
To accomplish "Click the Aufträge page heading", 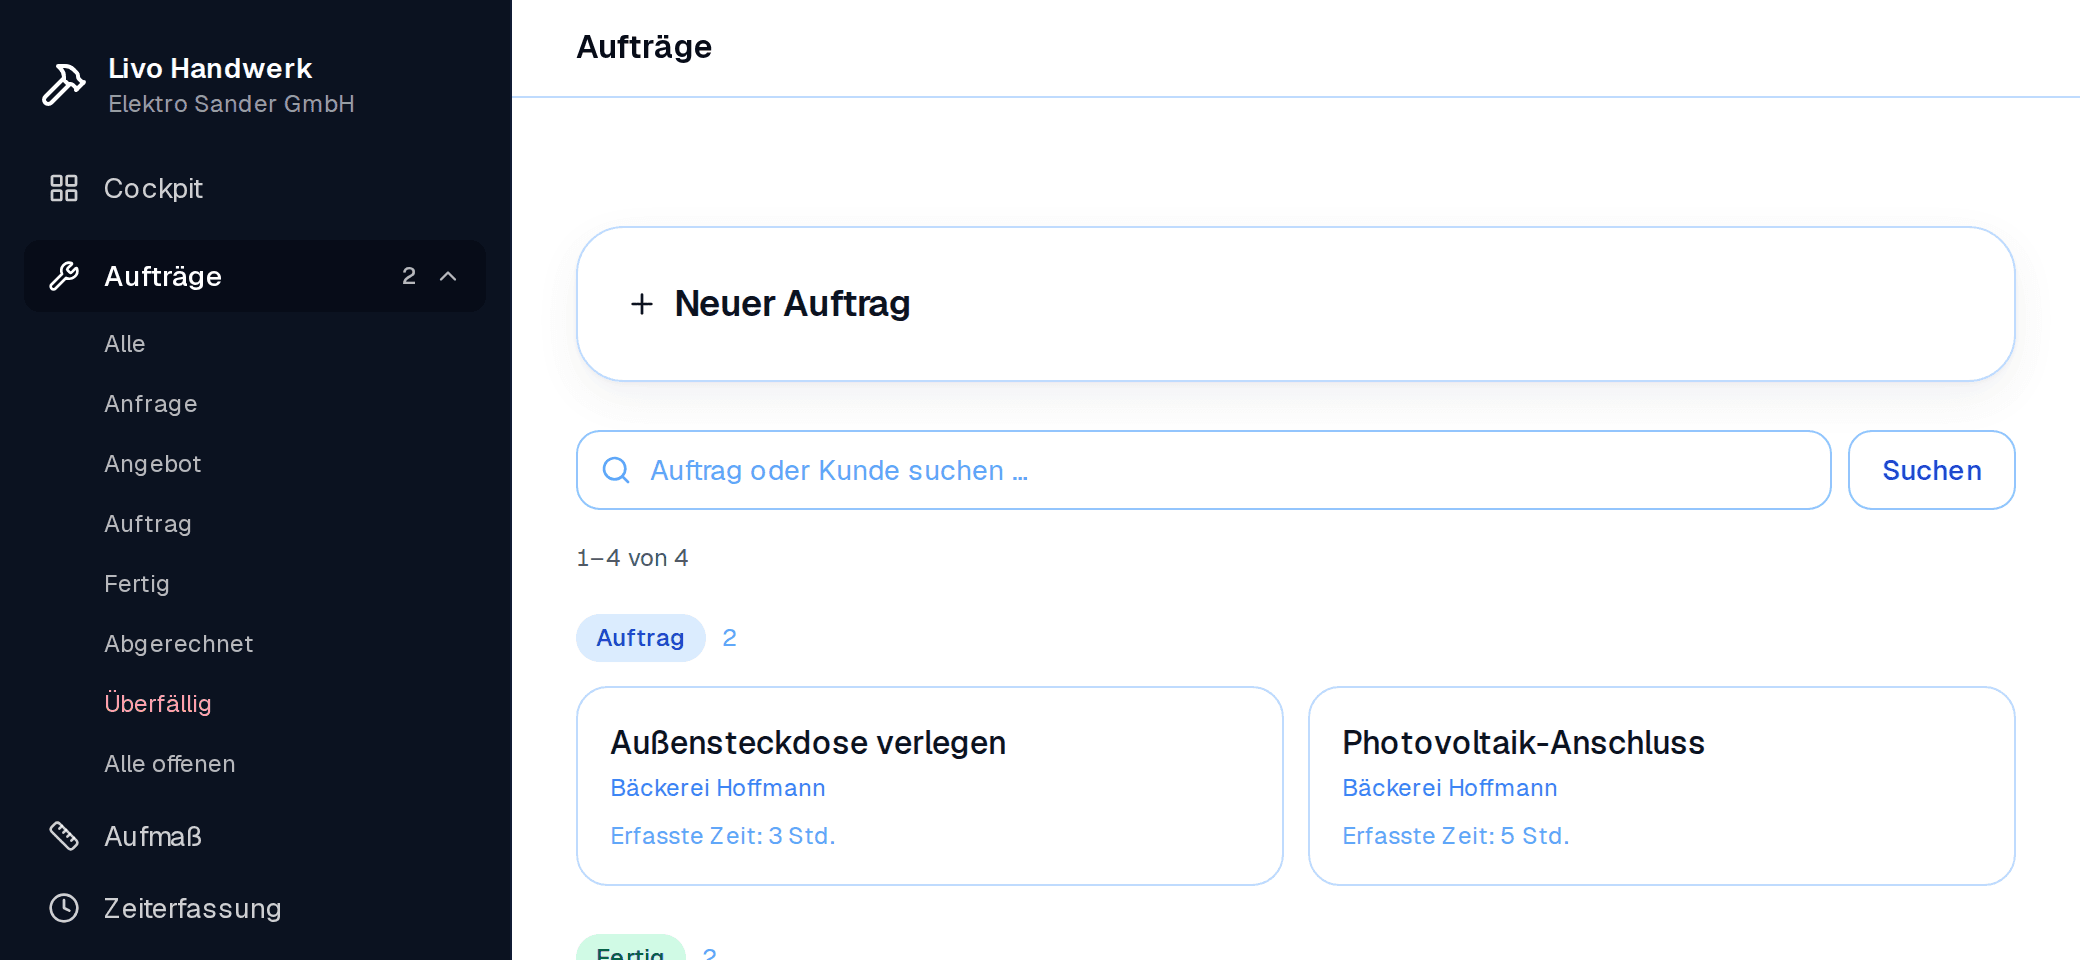I will click(644, 47).
